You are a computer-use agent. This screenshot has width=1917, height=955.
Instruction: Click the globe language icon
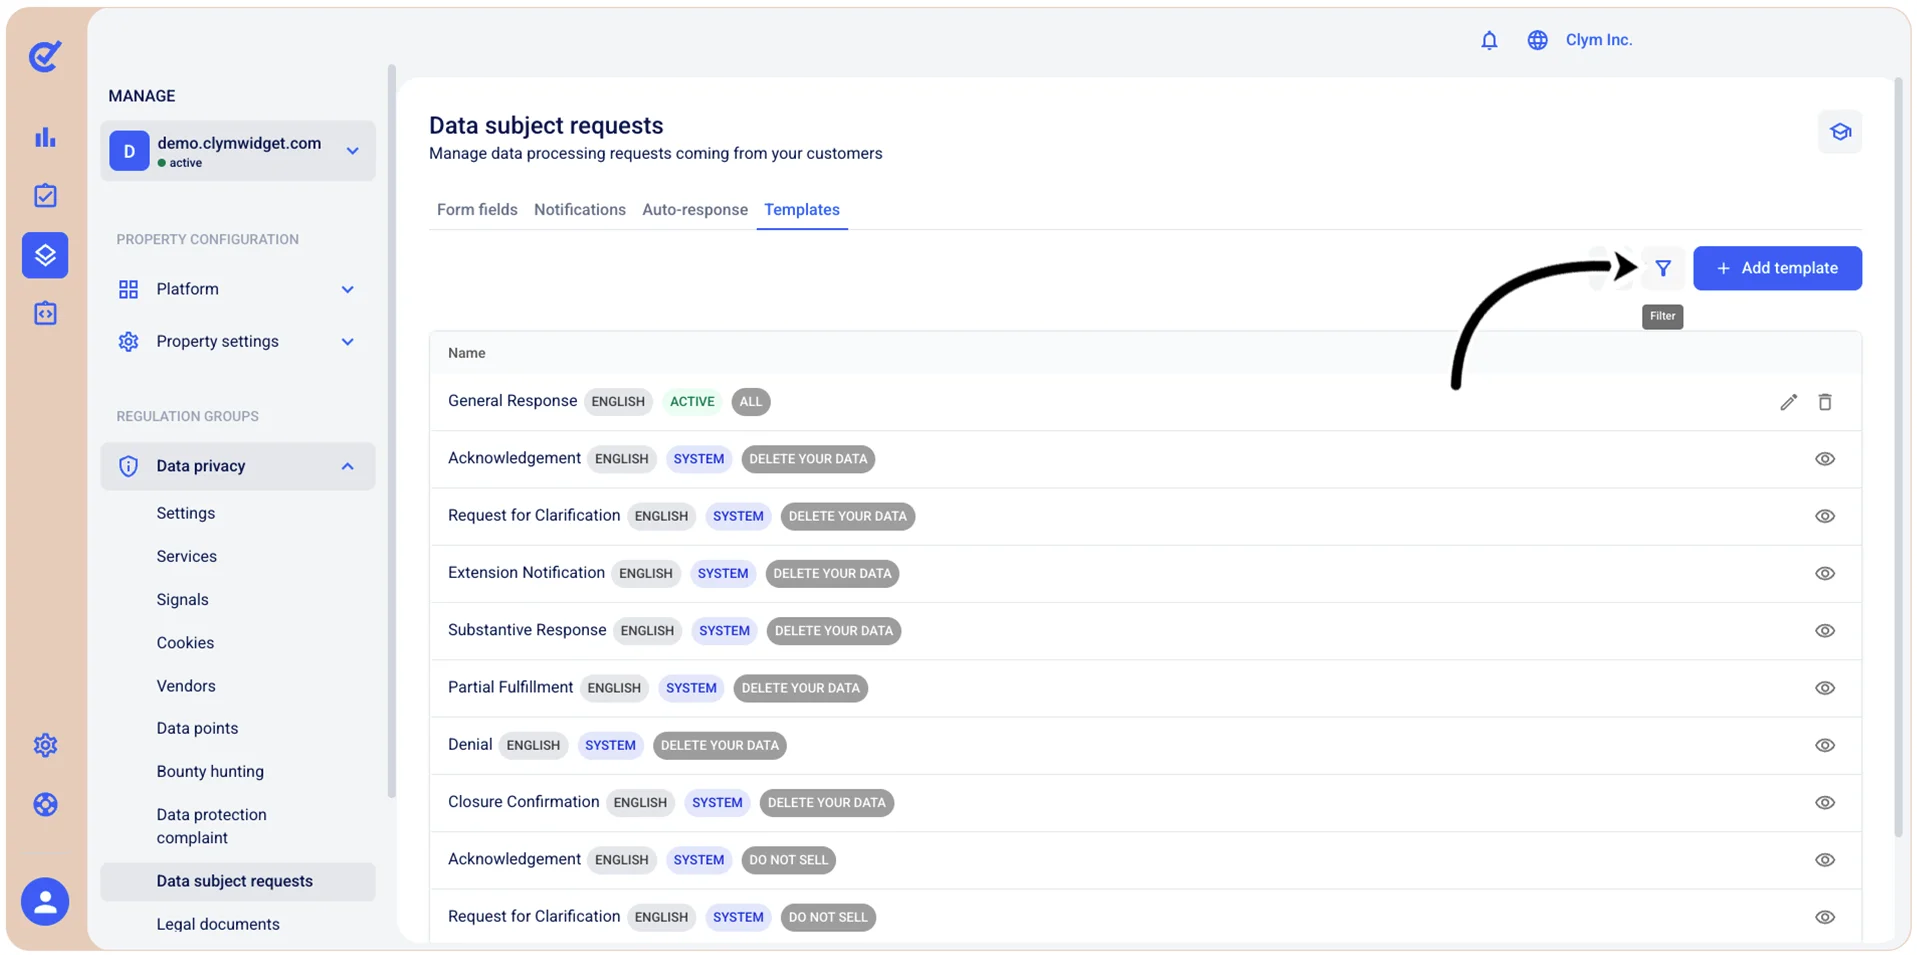tap(1537, 40)
